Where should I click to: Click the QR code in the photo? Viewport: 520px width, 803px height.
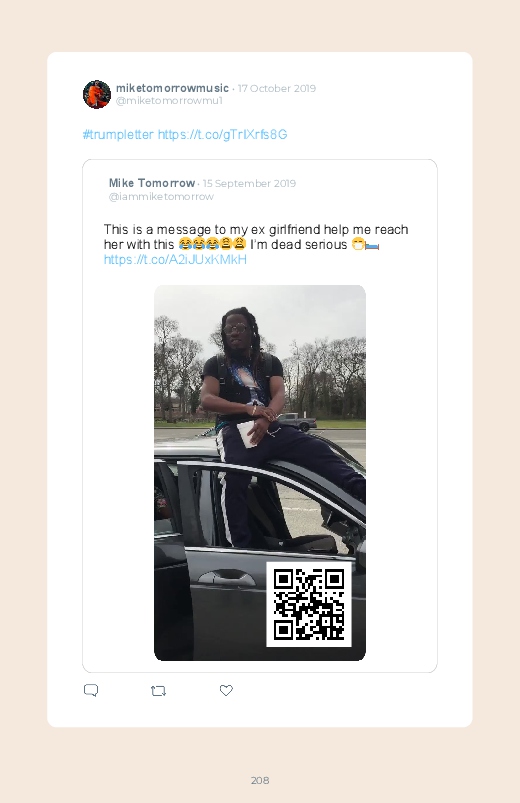click(x=309, y=604)
